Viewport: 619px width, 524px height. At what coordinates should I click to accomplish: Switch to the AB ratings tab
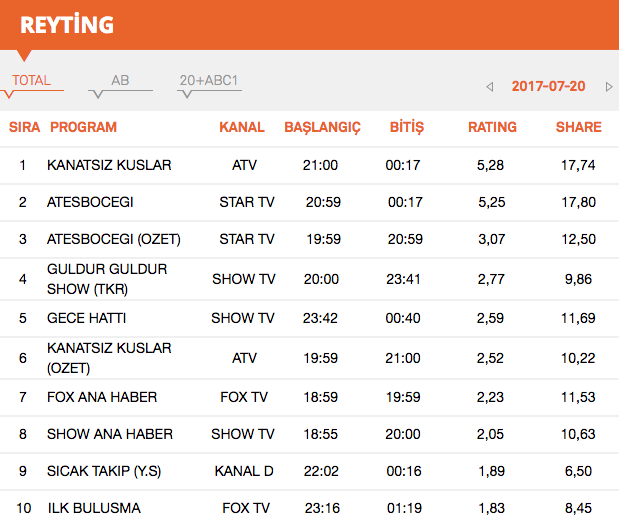[120, 81]
